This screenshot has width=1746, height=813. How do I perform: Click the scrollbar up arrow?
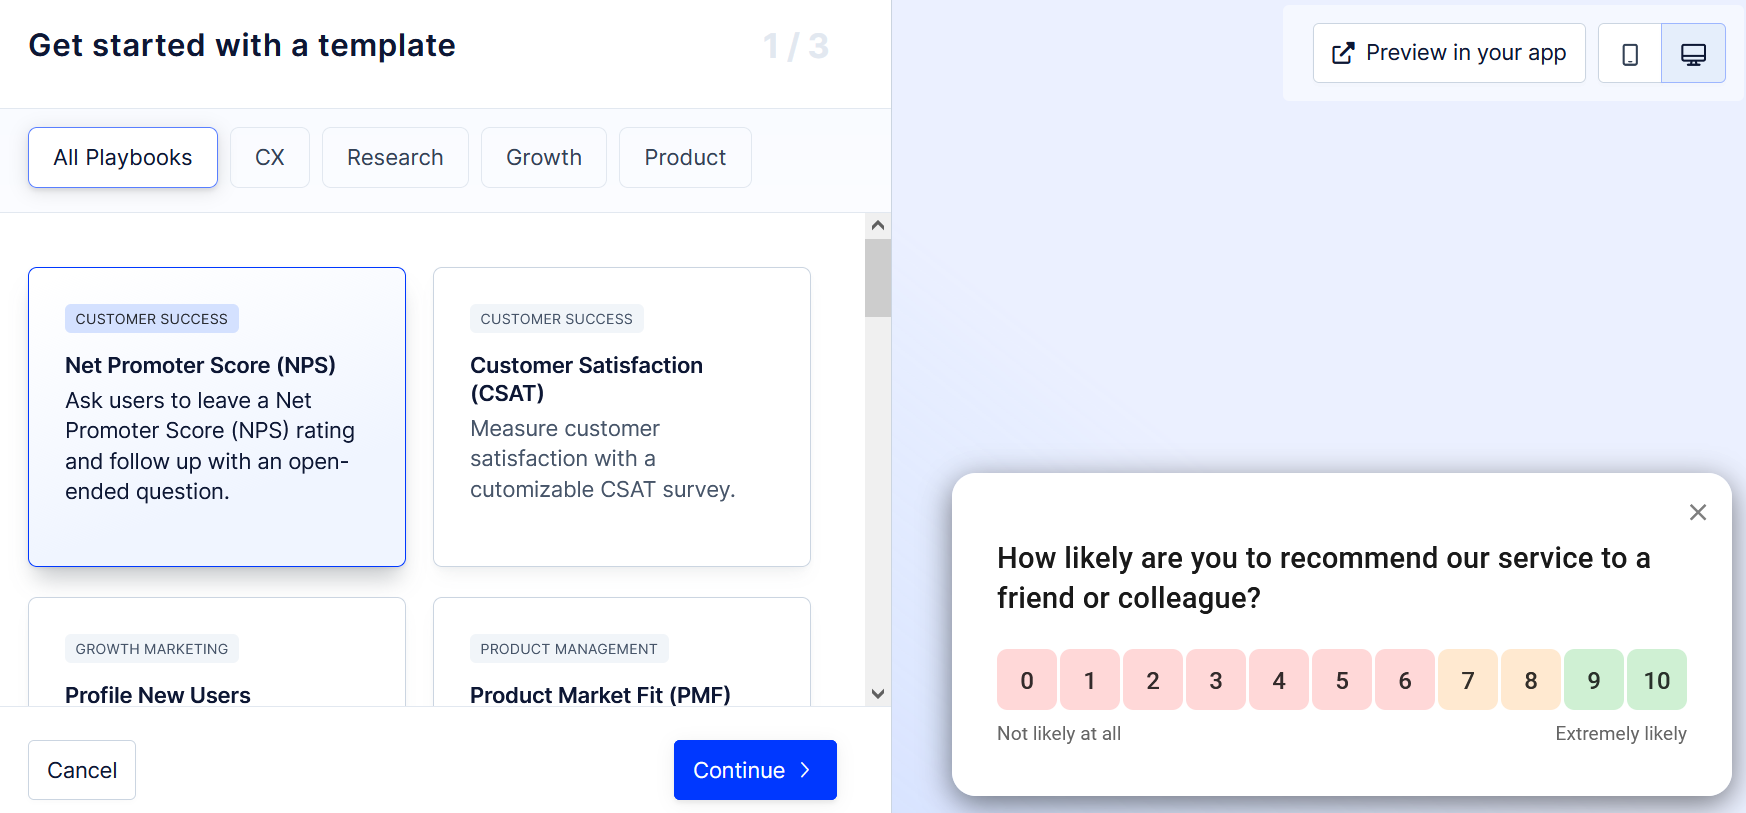877,224
